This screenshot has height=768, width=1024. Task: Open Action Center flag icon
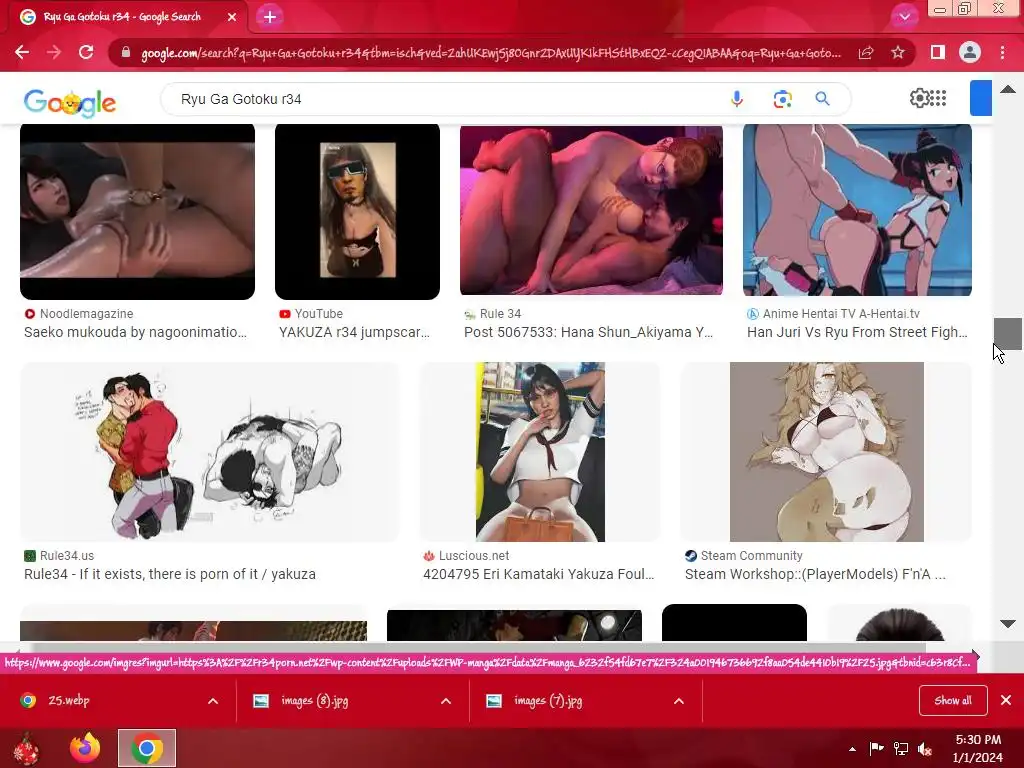tap(876, 748)
